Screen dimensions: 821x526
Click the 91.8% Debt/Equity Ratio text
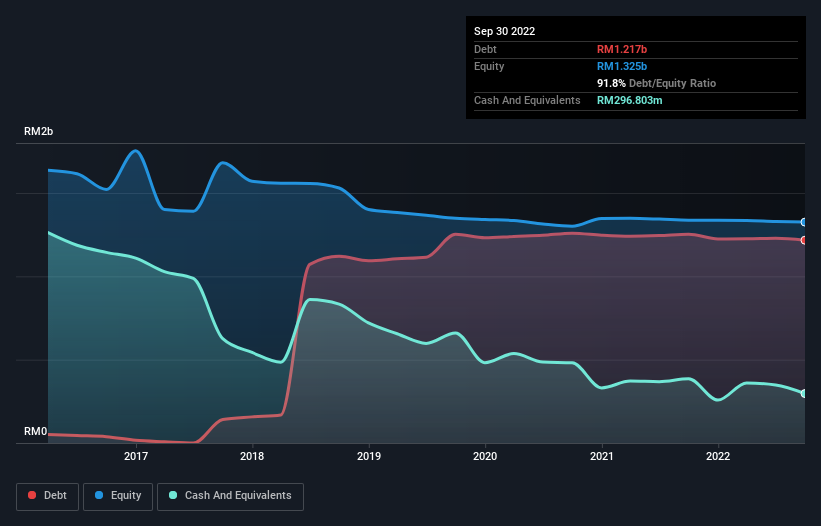tap(656, 83)
